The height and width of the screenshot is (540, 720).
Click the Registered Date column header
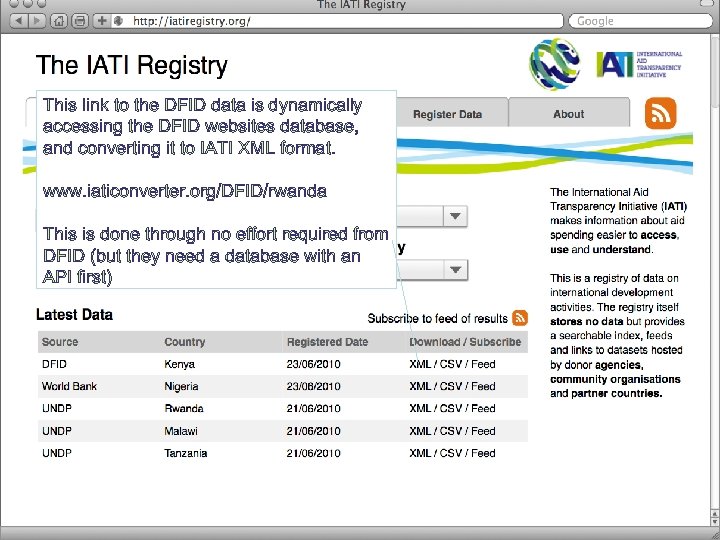coord(327,342)
